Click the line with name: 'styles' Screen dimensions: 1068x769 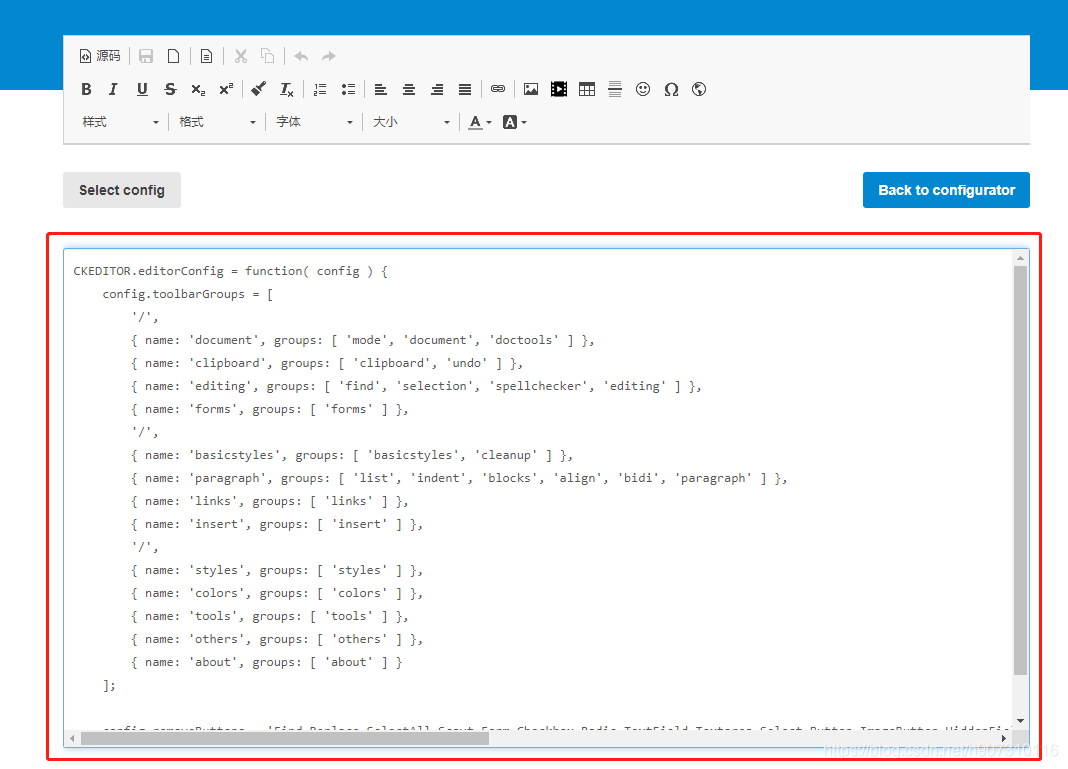[277, 570]
